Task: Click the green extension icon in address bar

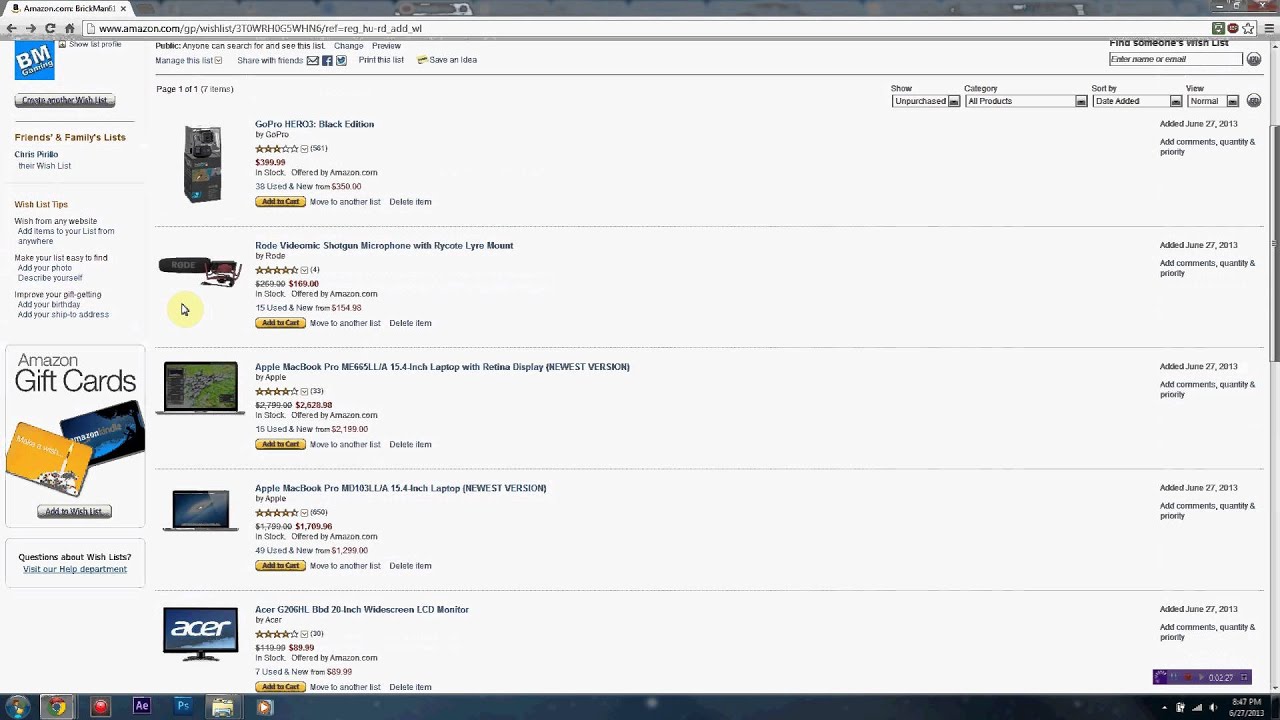Action: click(1218, 28)
